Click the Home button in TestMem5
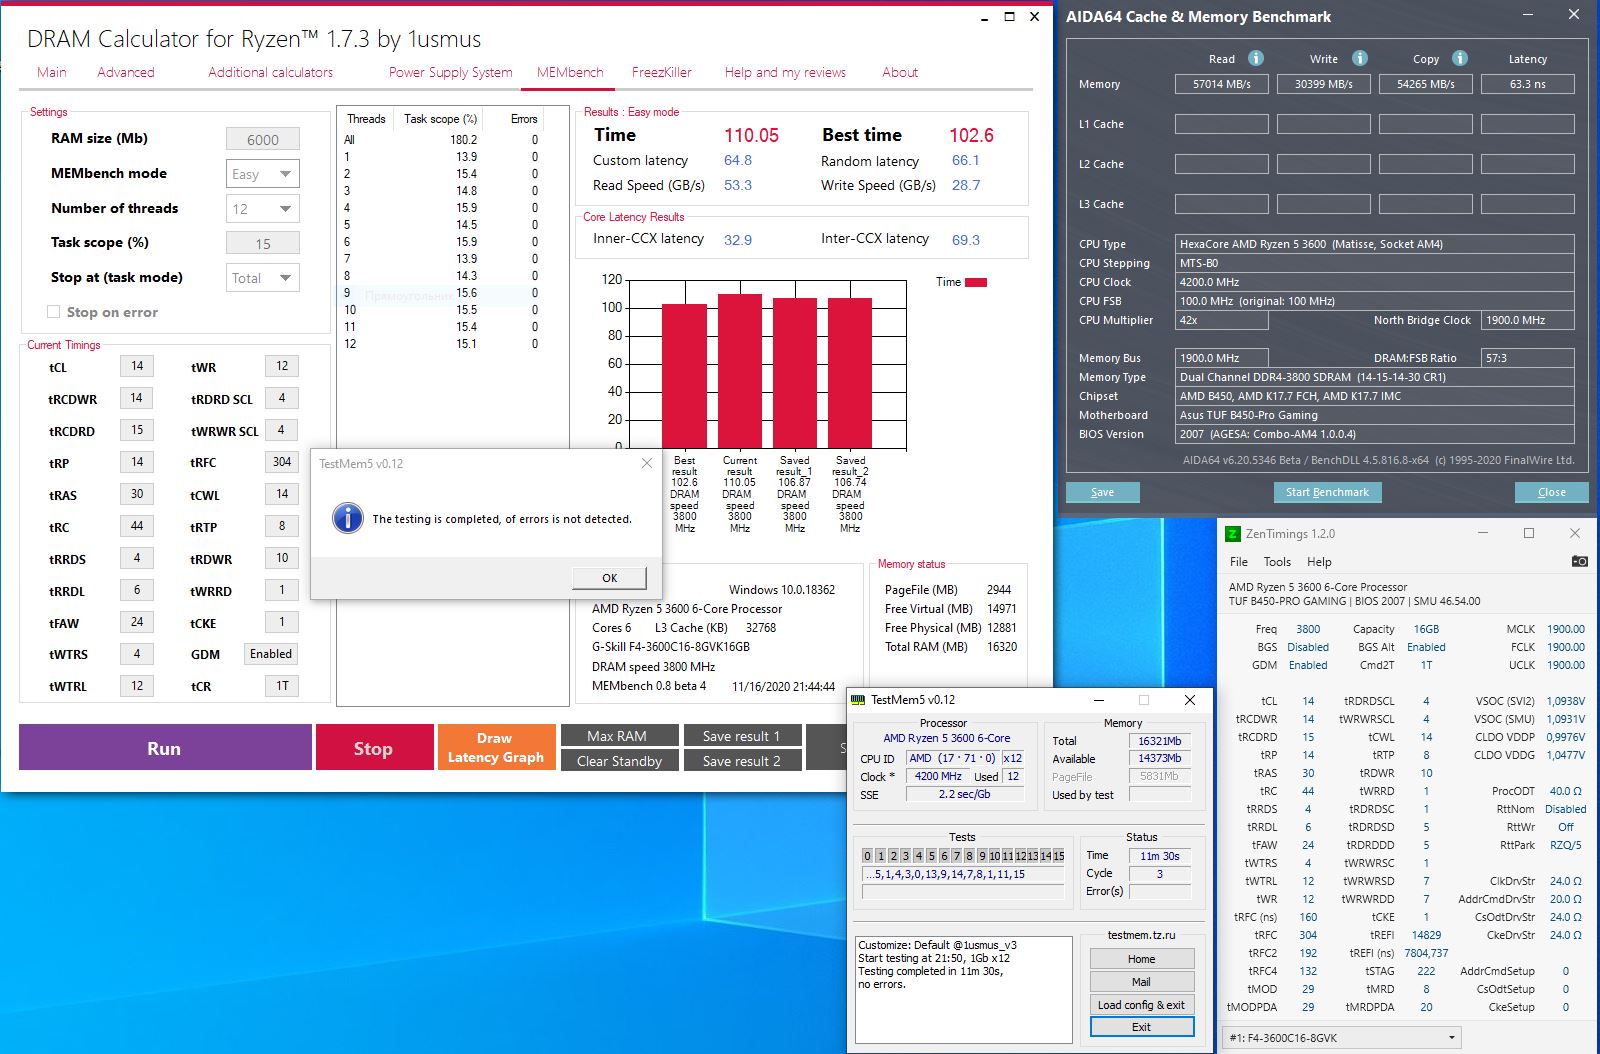Viewport: 1600px width, 1054px height. coord(1142,959)
